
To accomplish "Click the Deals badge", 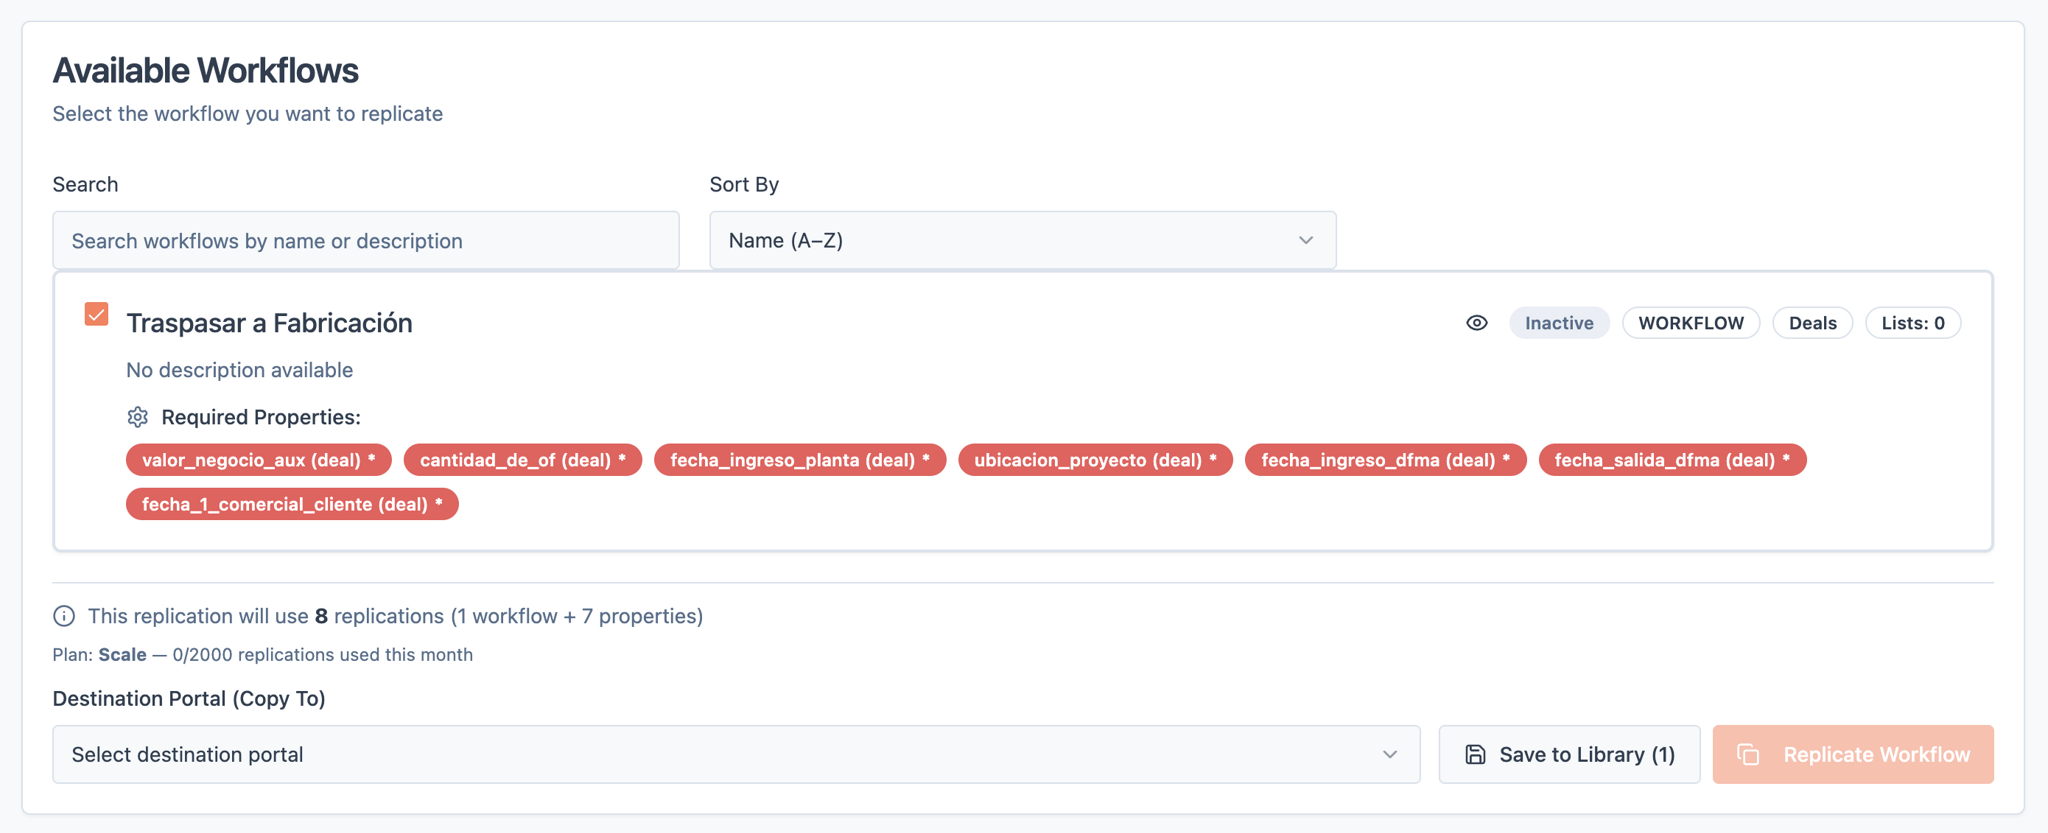I will [x=1812, y=323].
